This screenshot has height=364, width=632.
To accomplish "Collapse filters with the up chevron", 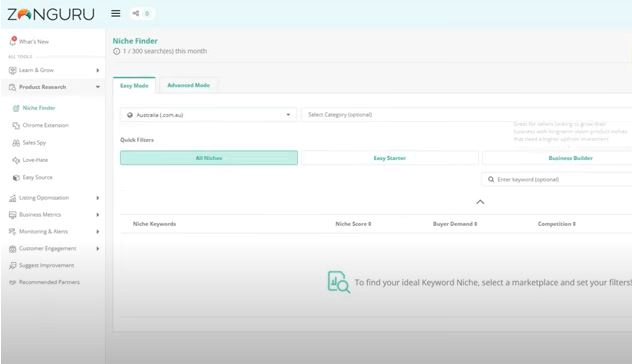I will click(x=480, y=202).
